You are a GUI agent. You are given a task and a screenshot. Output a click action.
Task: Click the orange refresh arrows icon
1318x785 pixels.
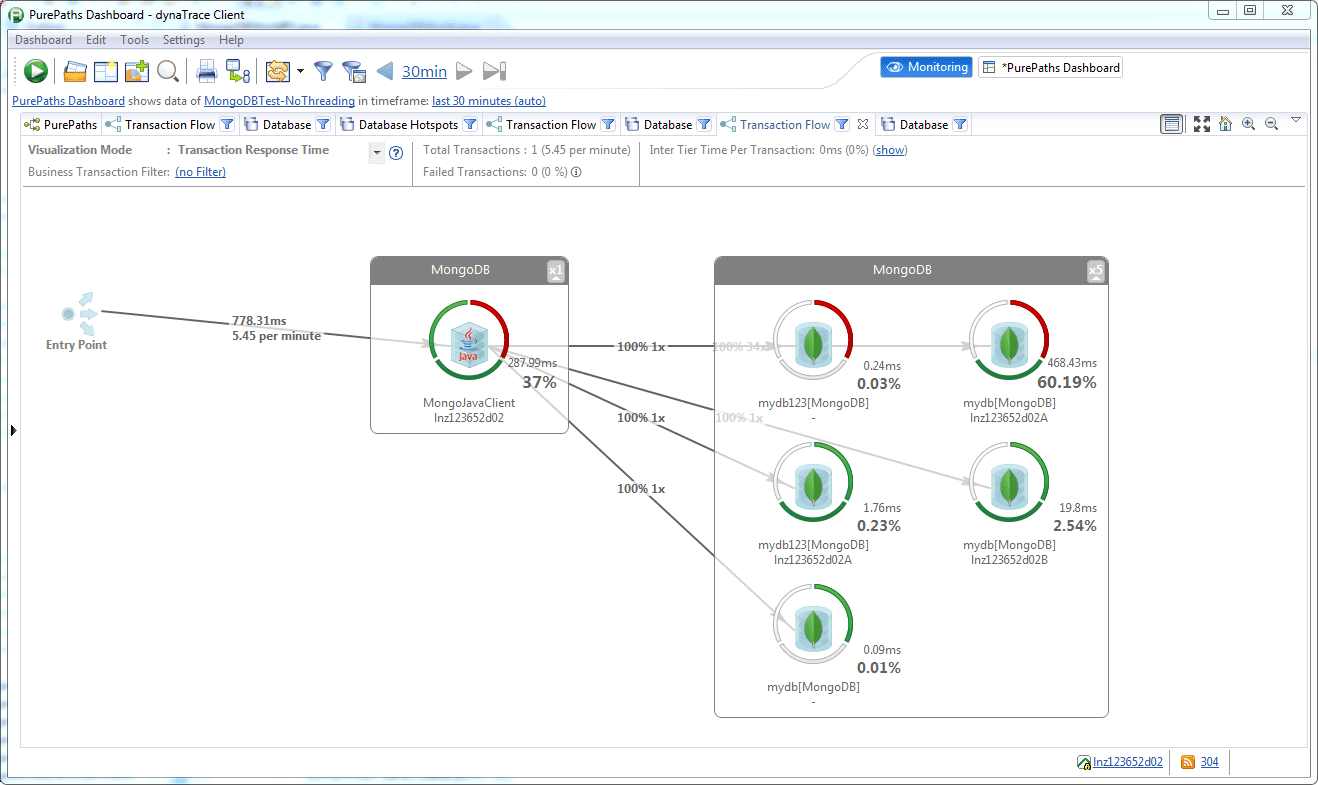pos(278,71)
